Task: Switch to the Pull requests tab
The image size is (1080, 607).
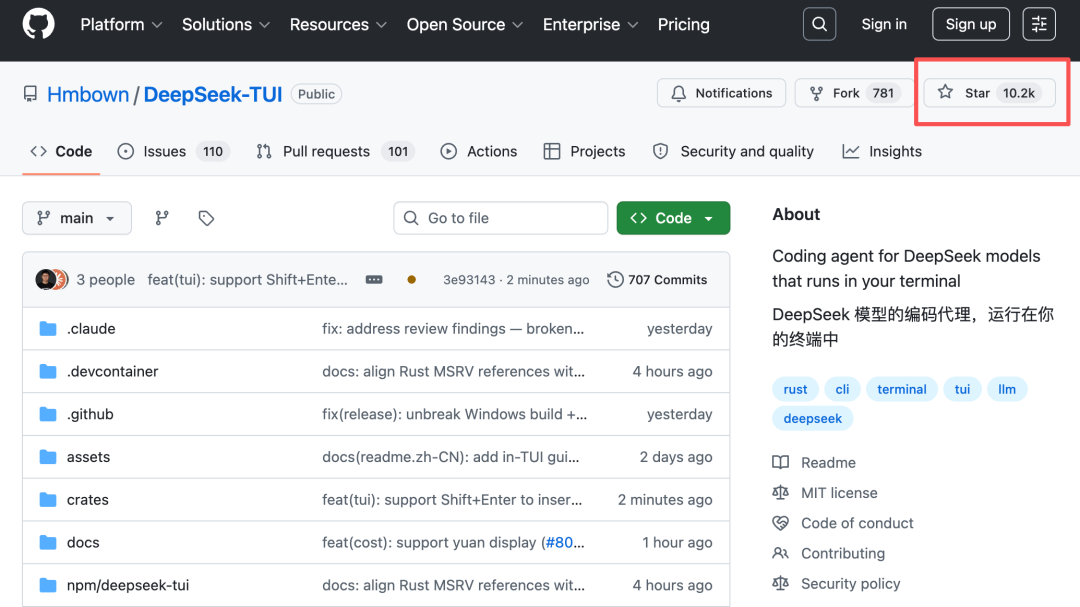Action: tap(335, 152)
